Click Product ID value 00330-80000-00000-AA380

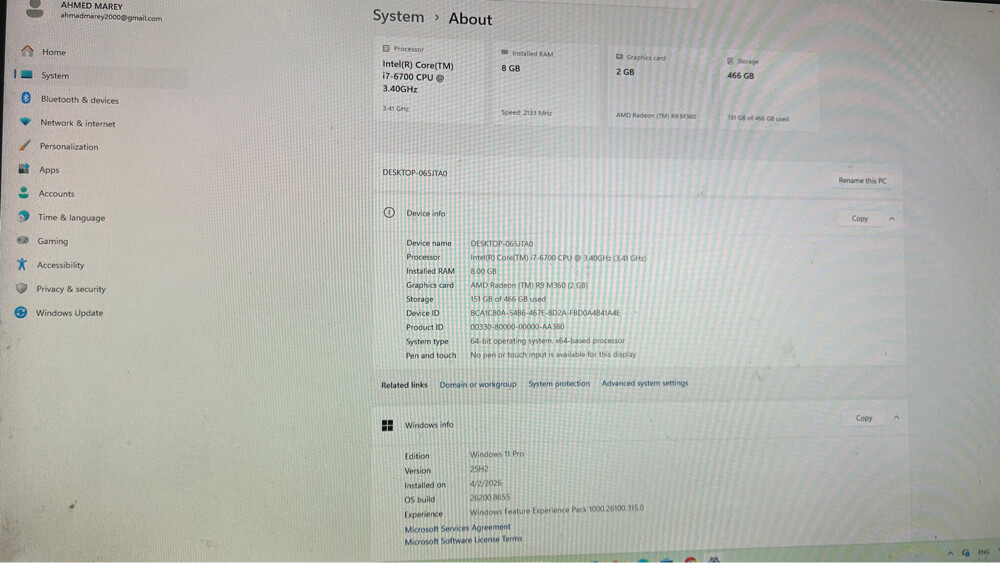click(517, 326)
